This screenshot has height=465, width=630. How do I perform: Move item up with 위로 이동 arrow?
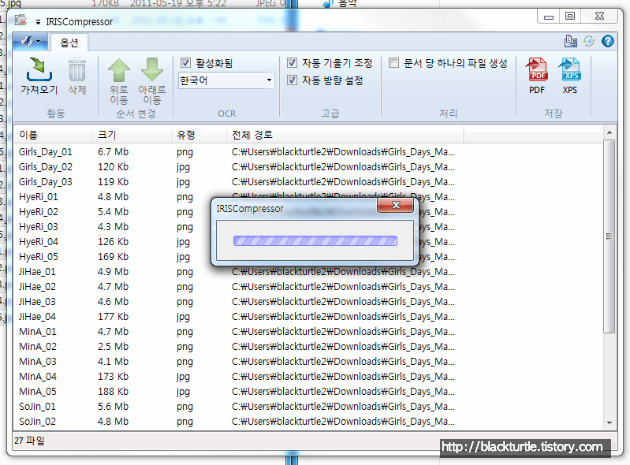point(119,70)
